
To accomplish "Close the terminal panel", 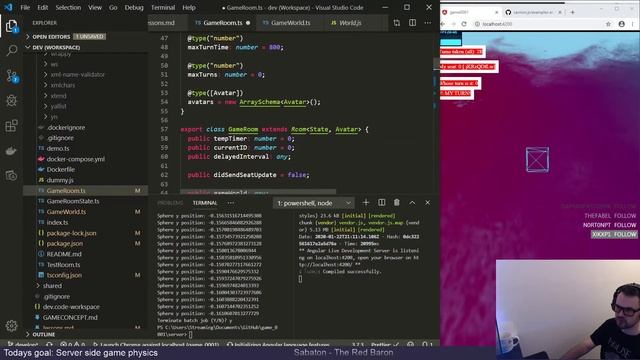I will 427,202.
